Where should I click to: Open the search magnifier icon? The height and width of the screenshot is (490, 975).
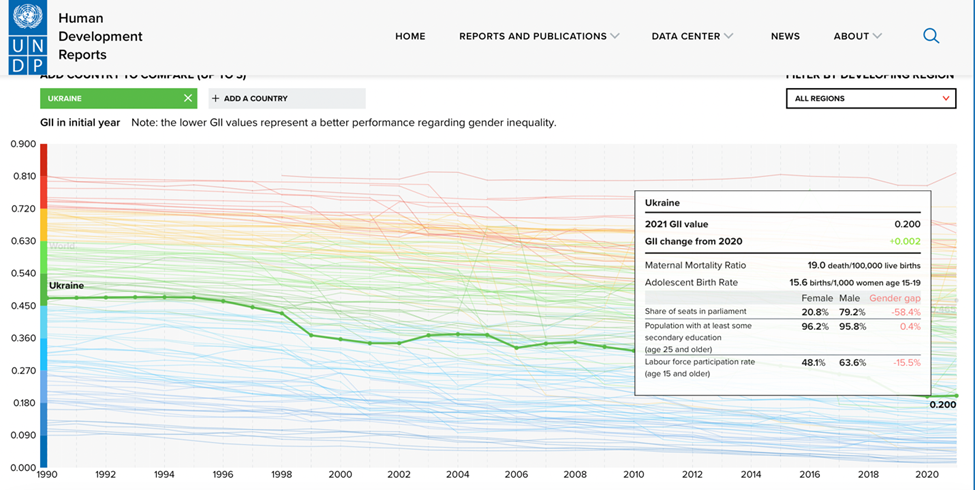coord(930,36)
